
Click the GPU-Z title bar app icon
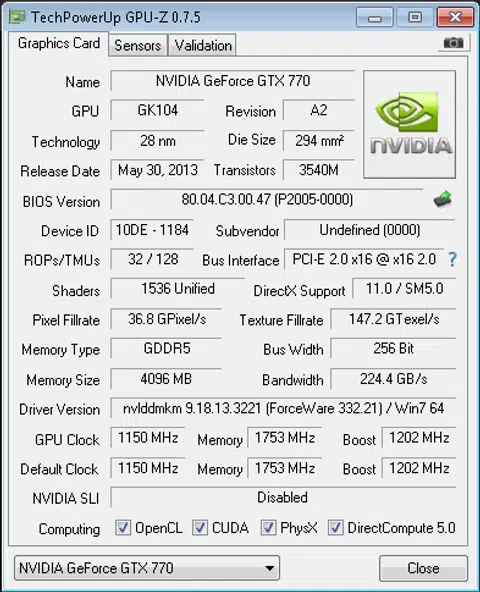17,17
